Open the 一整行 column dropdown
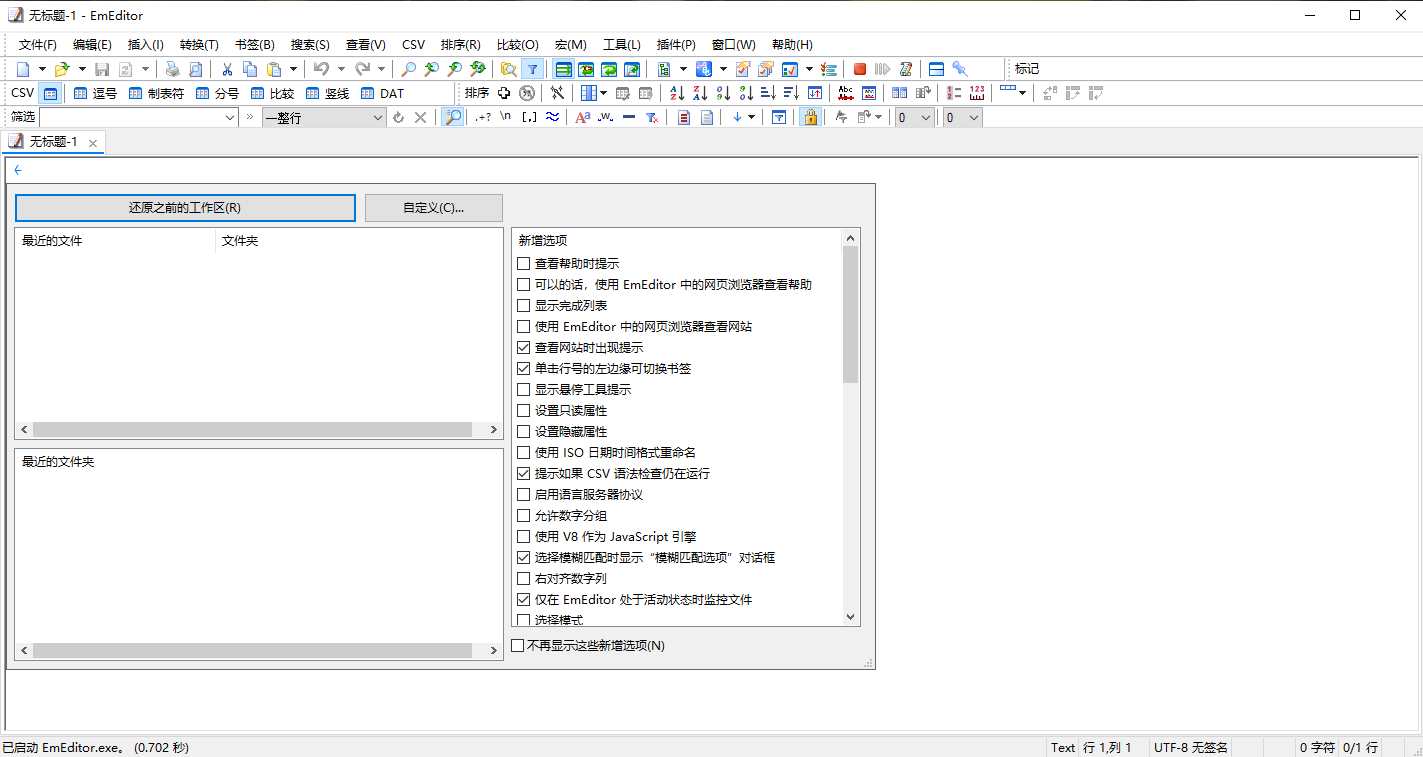 (x=377, y=117)
